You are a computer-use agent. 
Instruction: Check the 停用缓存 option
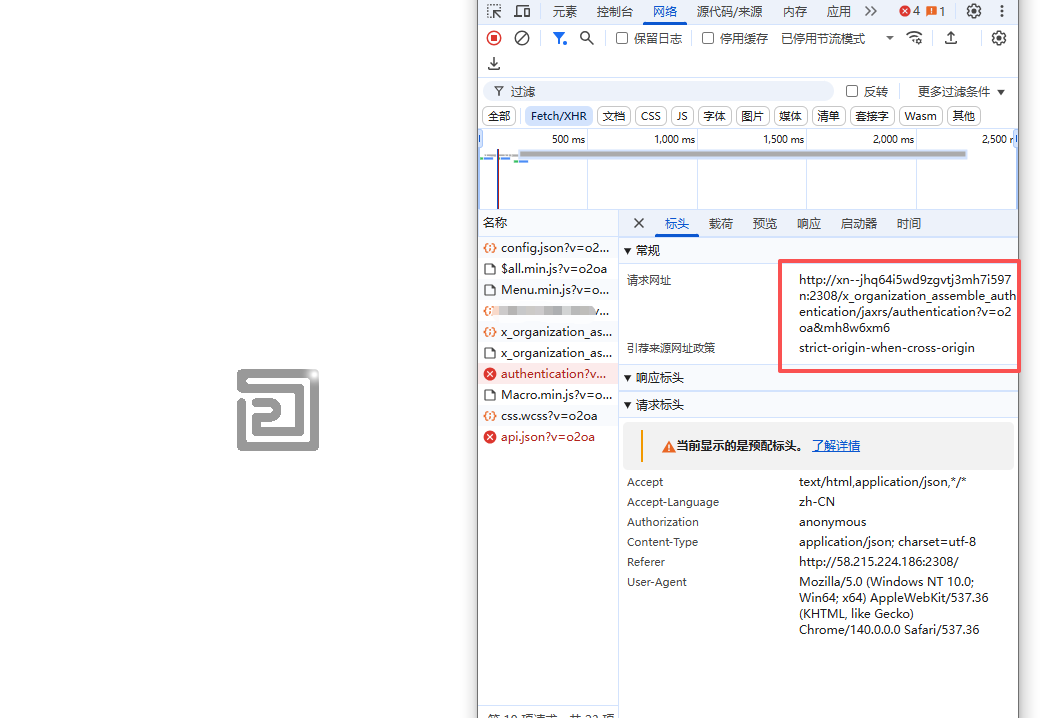click(709, 38)
